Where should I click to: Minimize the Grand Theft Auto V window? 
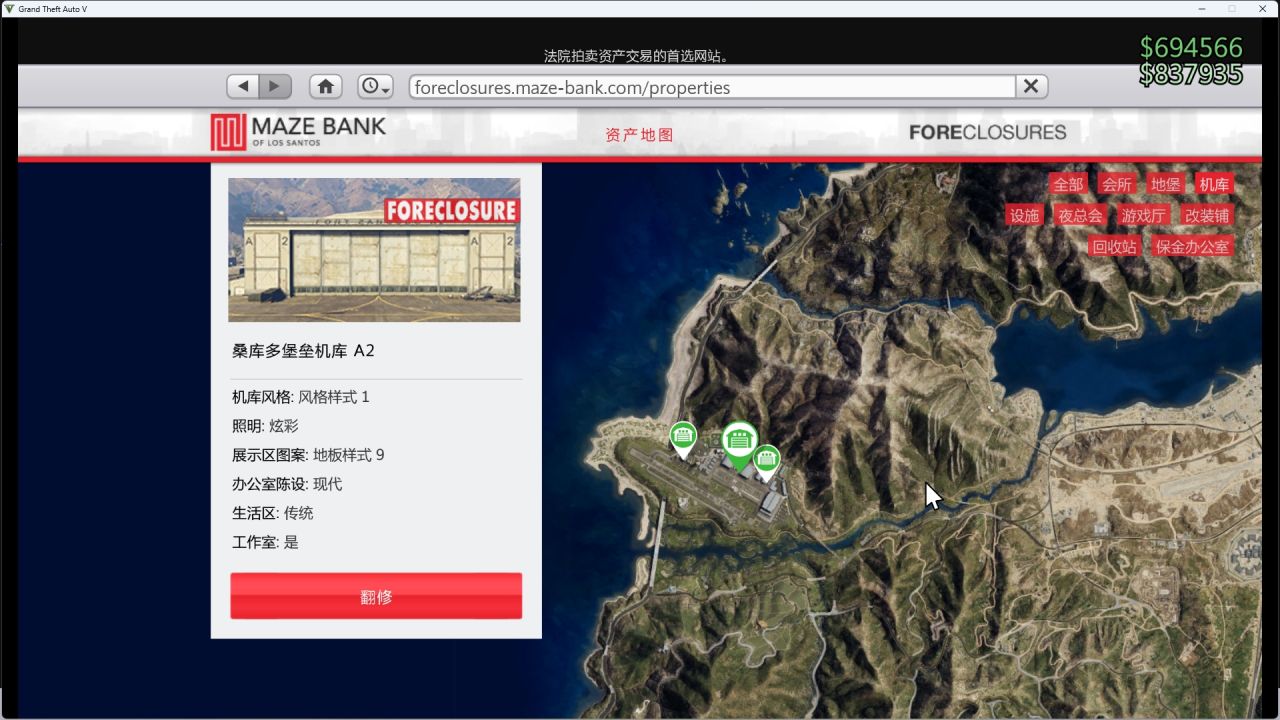click(1201, 8)
